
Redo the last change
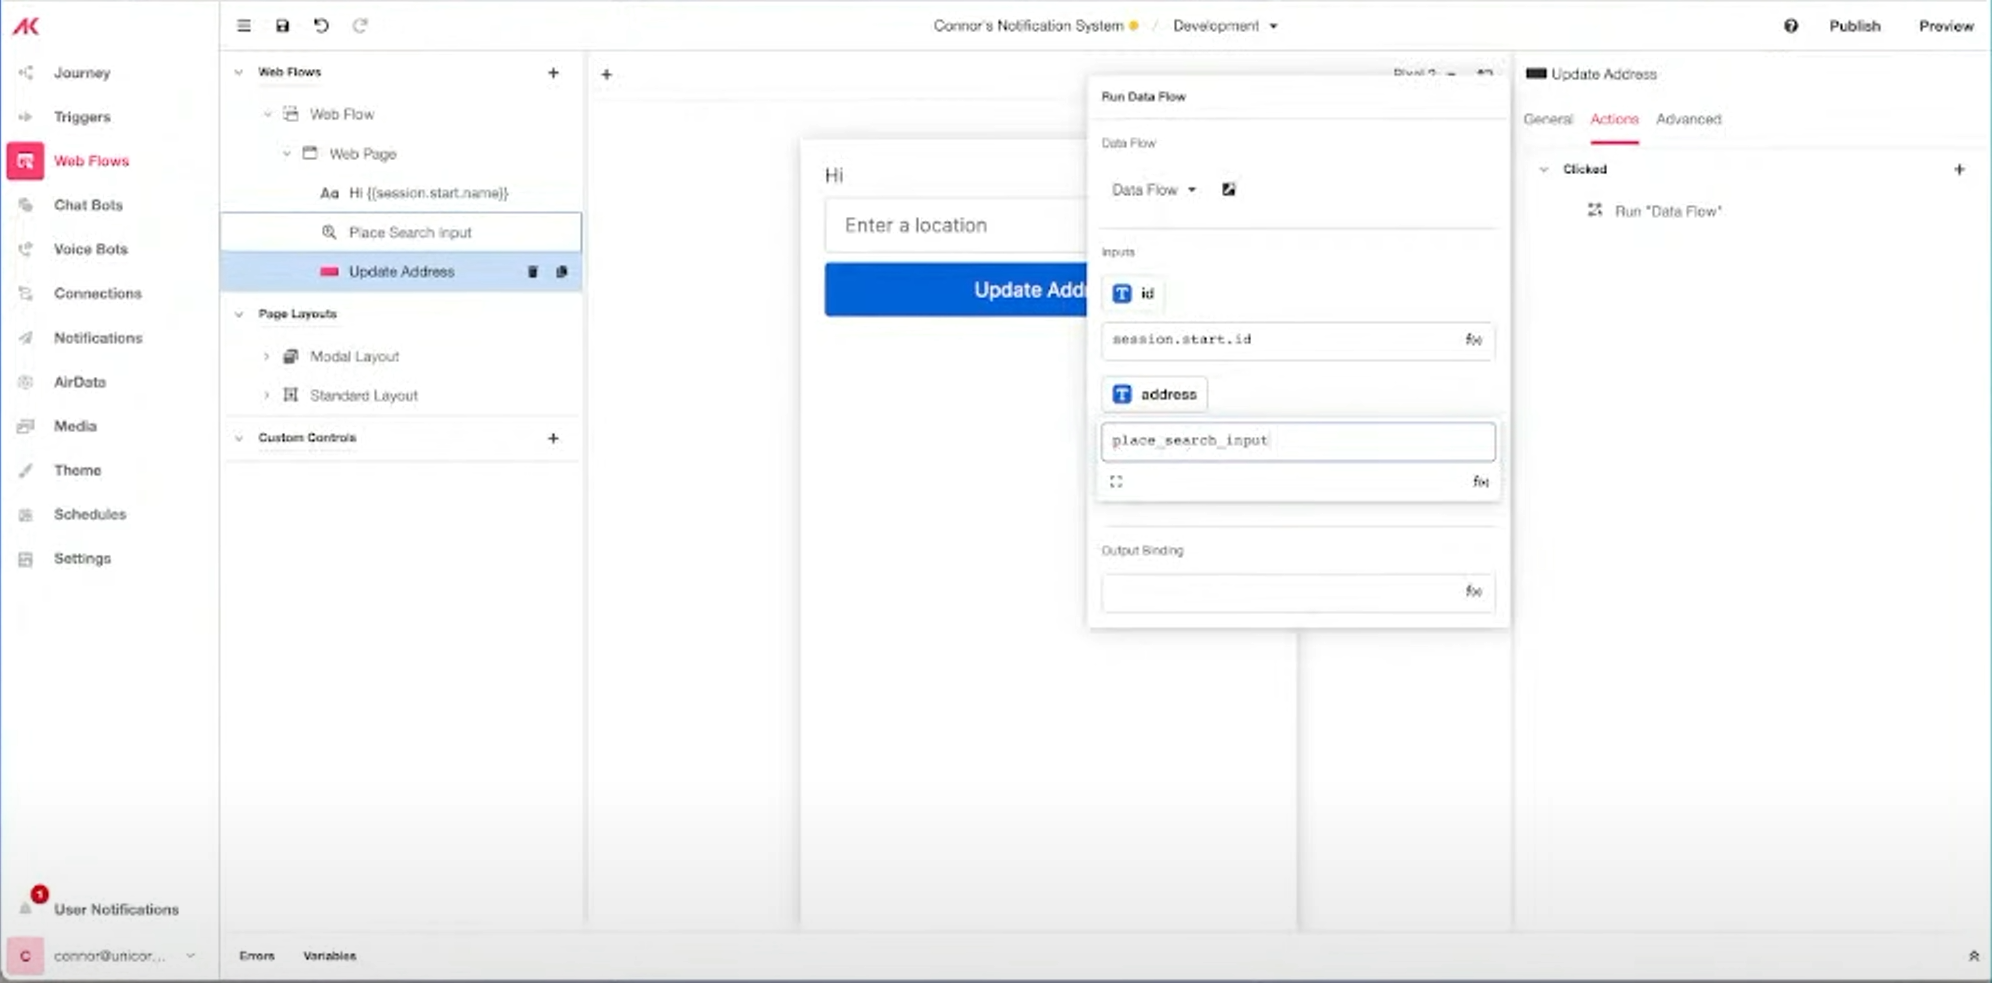click(359, 26)
